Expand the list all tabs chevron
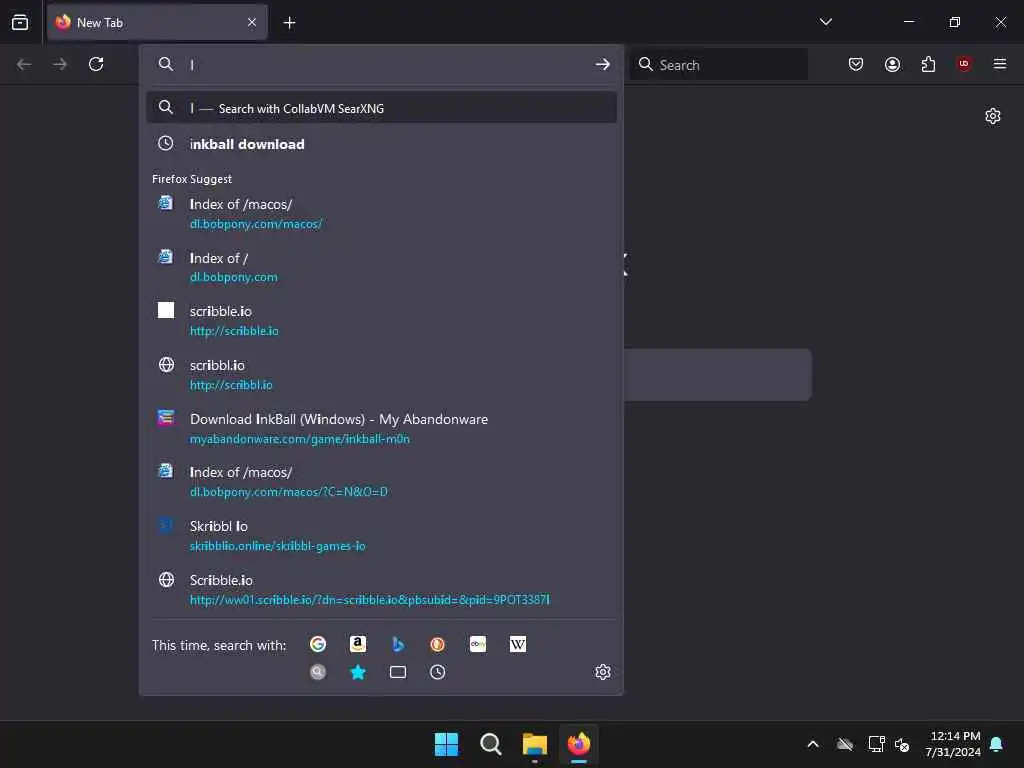Viewport: 1024px width, 768px height. pyautogui.click(x=825, y=22)
